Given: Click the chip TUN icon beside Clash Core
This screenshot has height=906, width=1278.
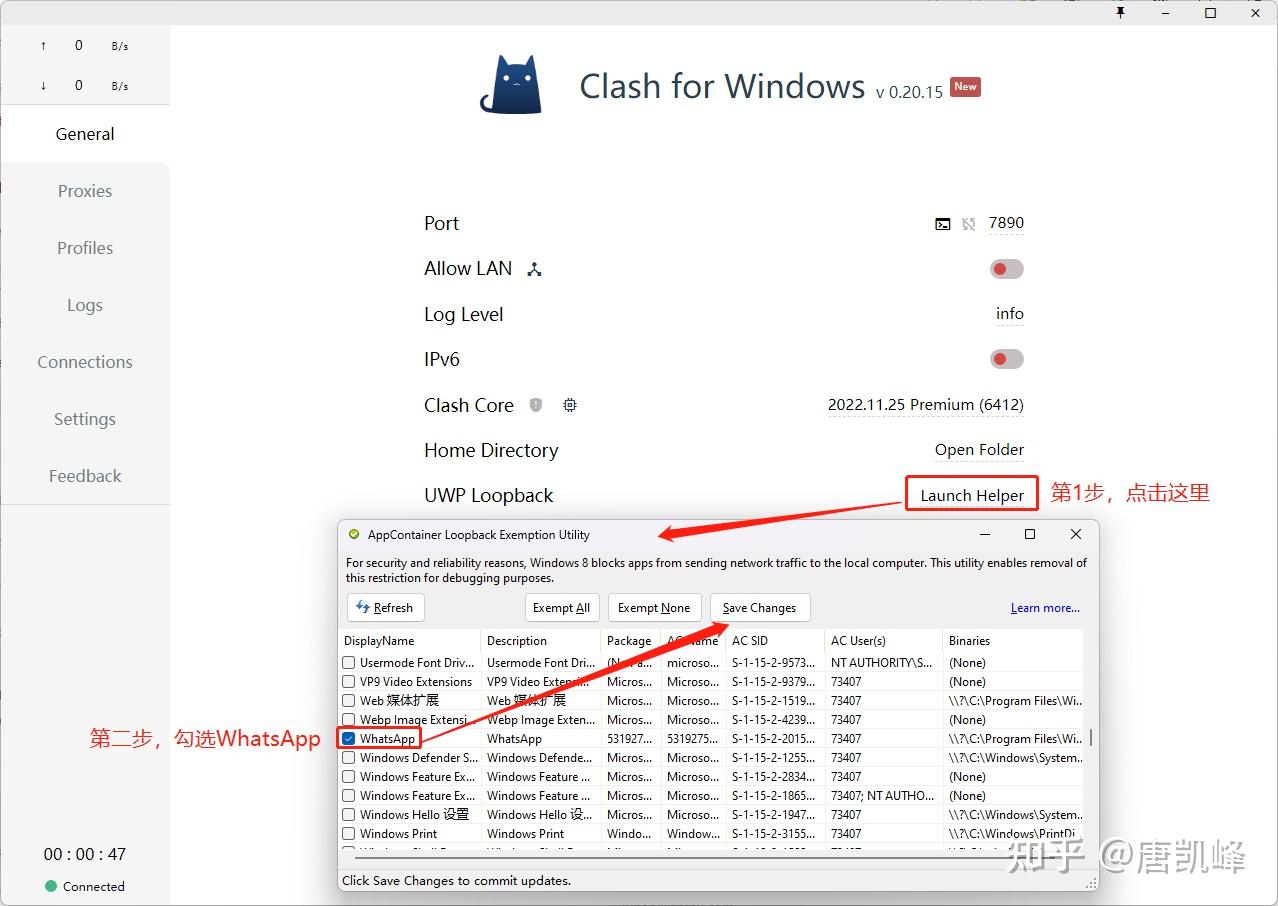Looking at the screenshot, I should tap(570, 405).
